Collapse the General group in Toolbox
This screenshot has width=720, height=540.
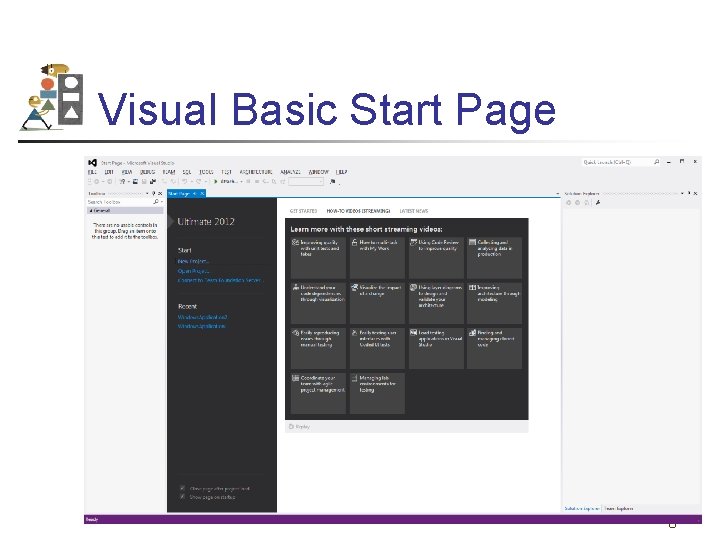pos(91,211)
